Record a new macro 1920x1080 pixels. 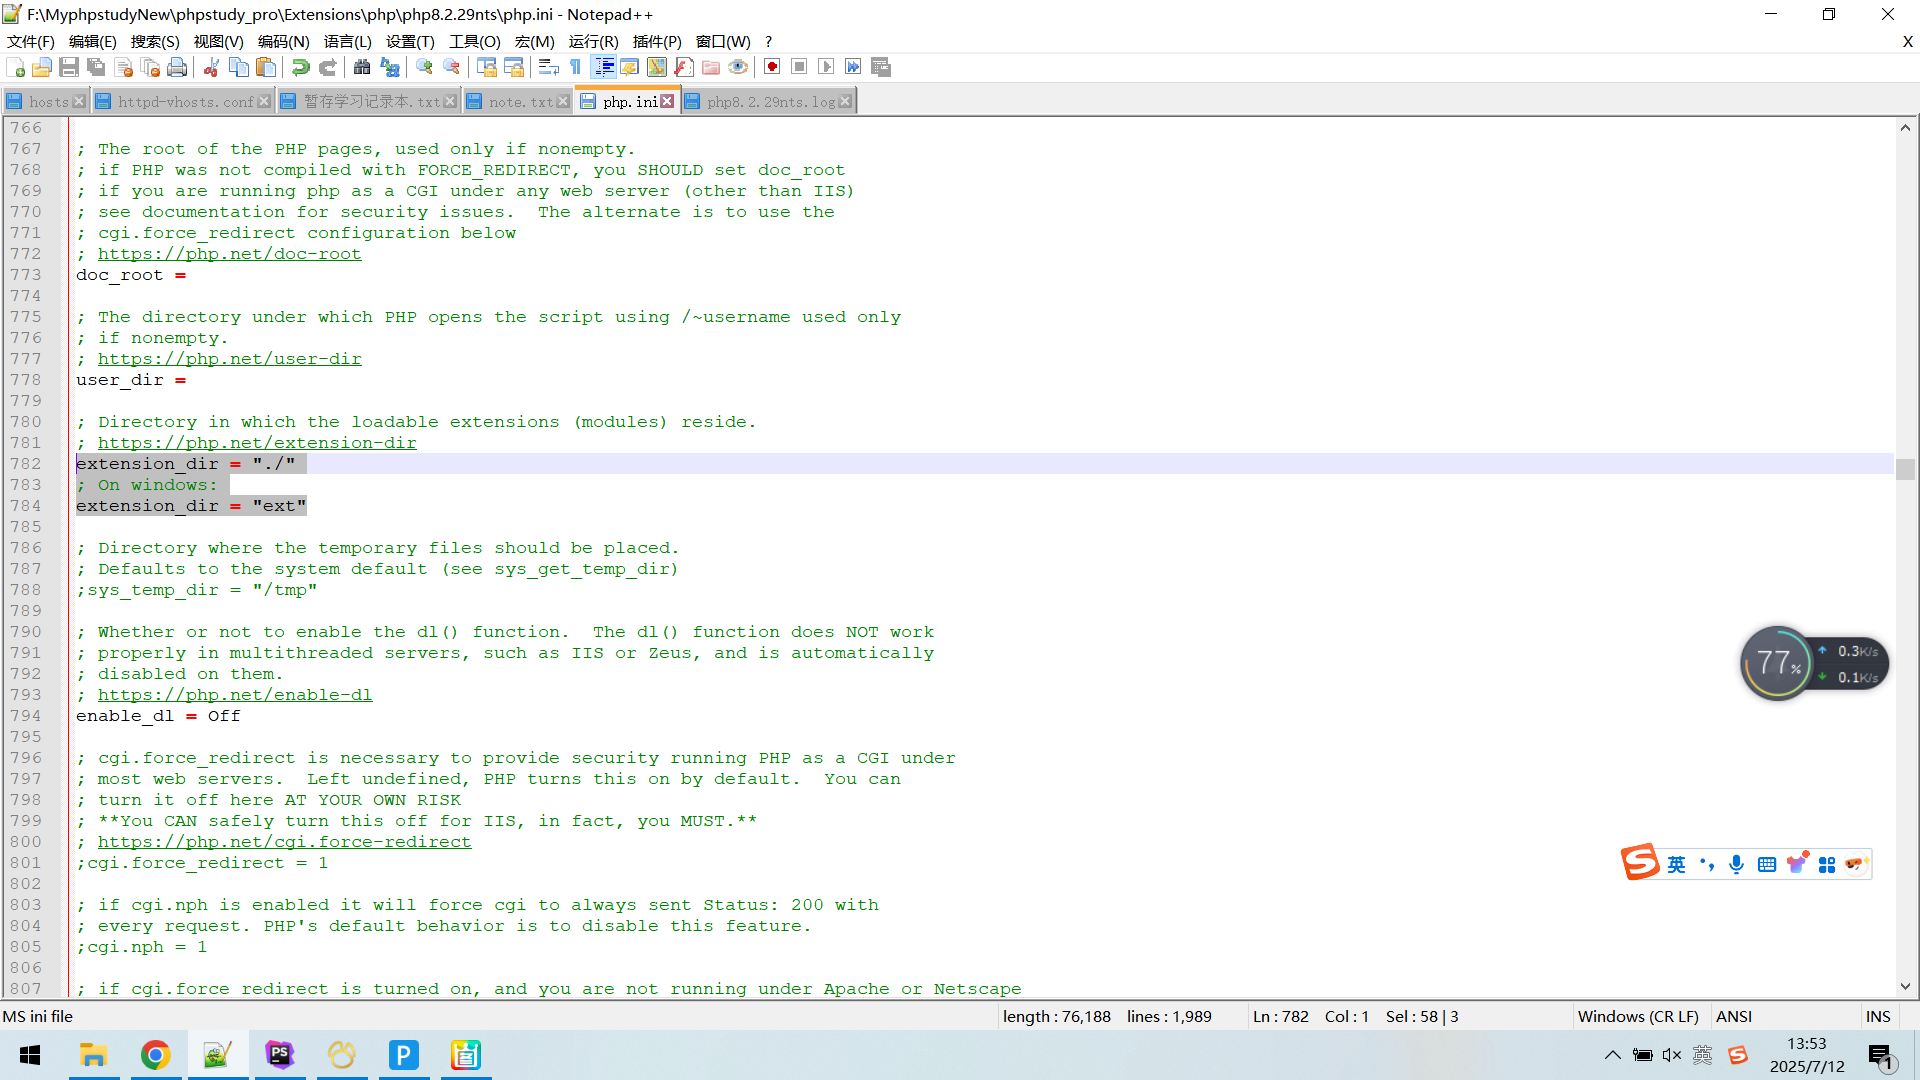click(x=771, y=66)
